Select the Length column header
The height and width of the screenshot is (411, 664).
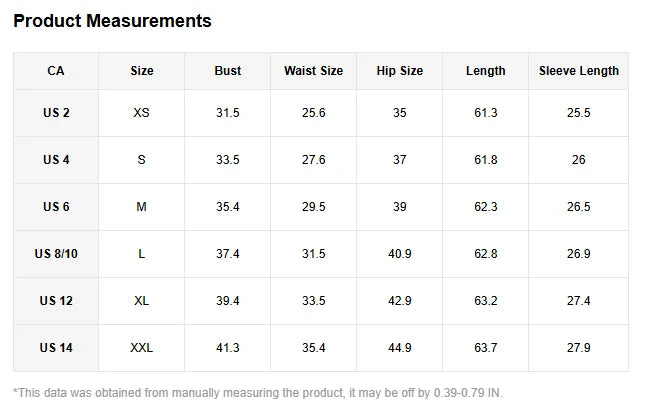(x=485, y=71)
